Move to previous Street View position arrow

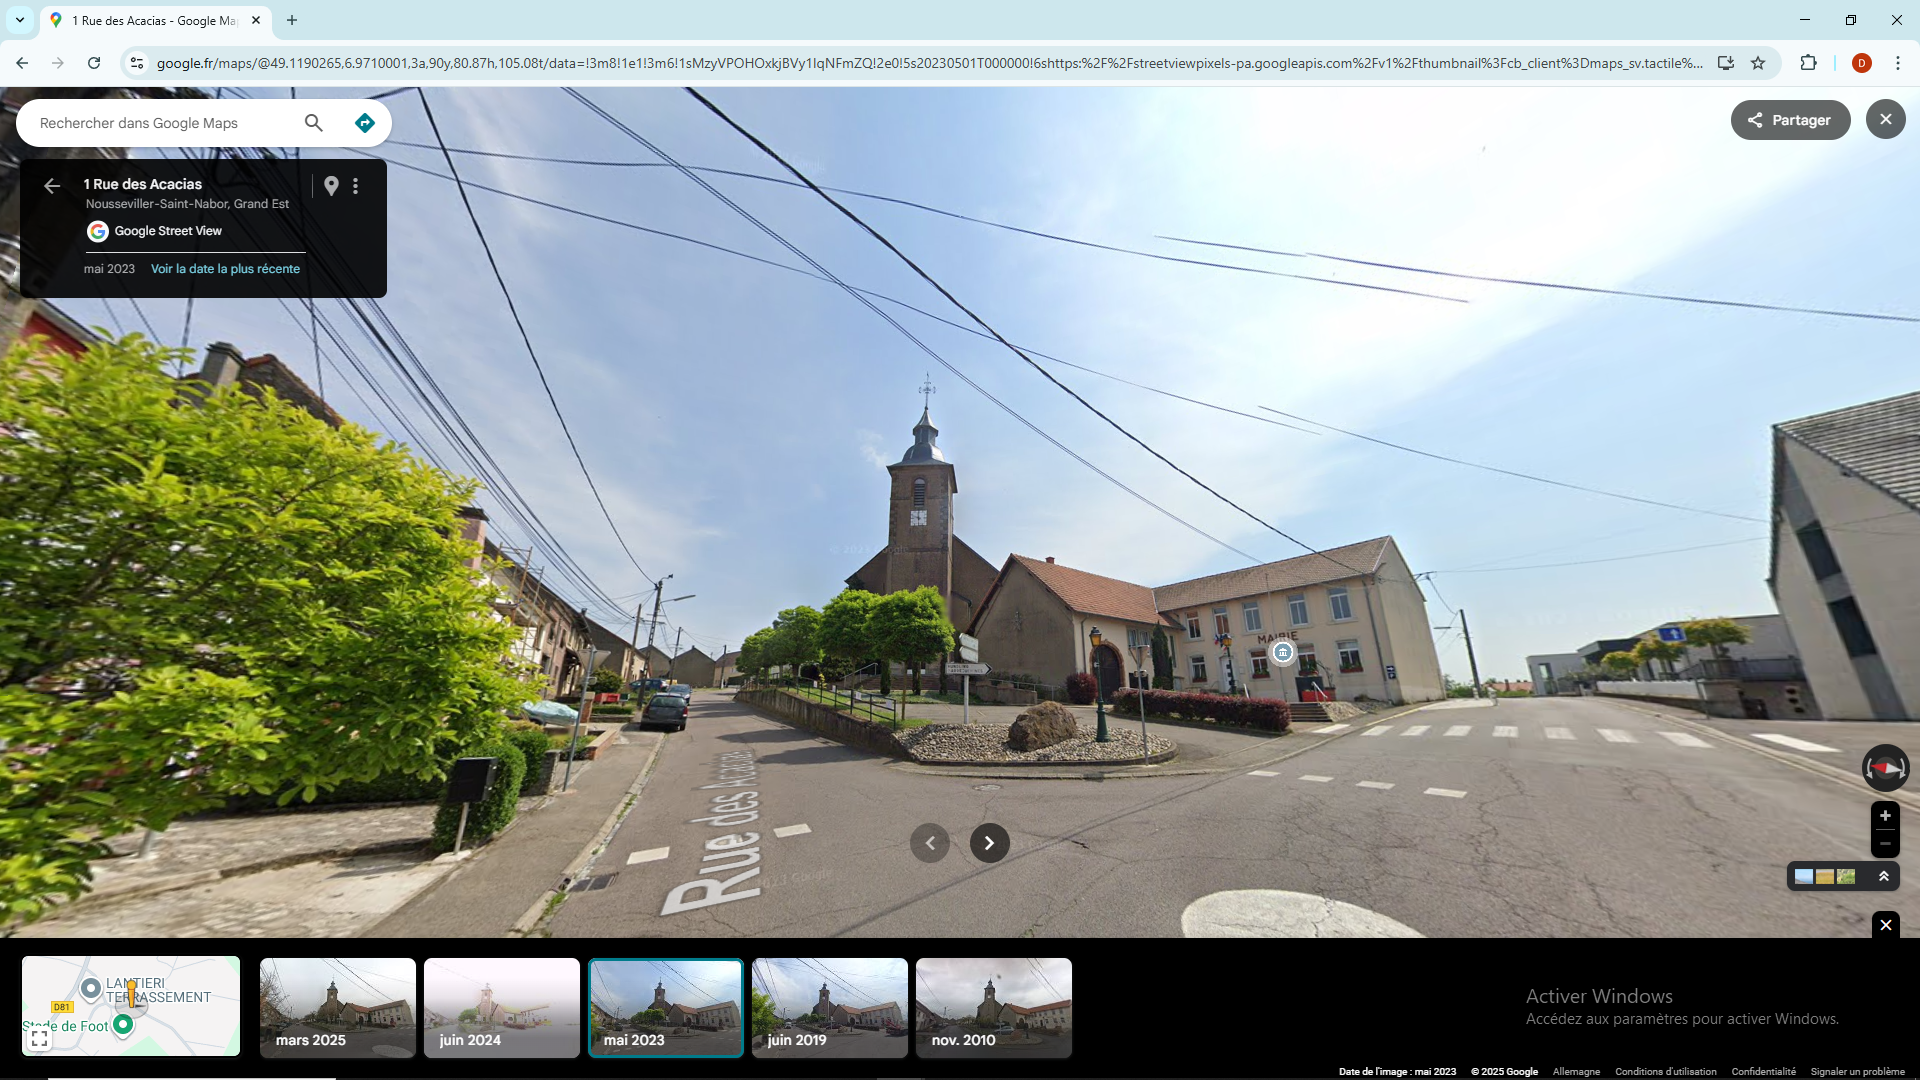(x=930, y=843)
